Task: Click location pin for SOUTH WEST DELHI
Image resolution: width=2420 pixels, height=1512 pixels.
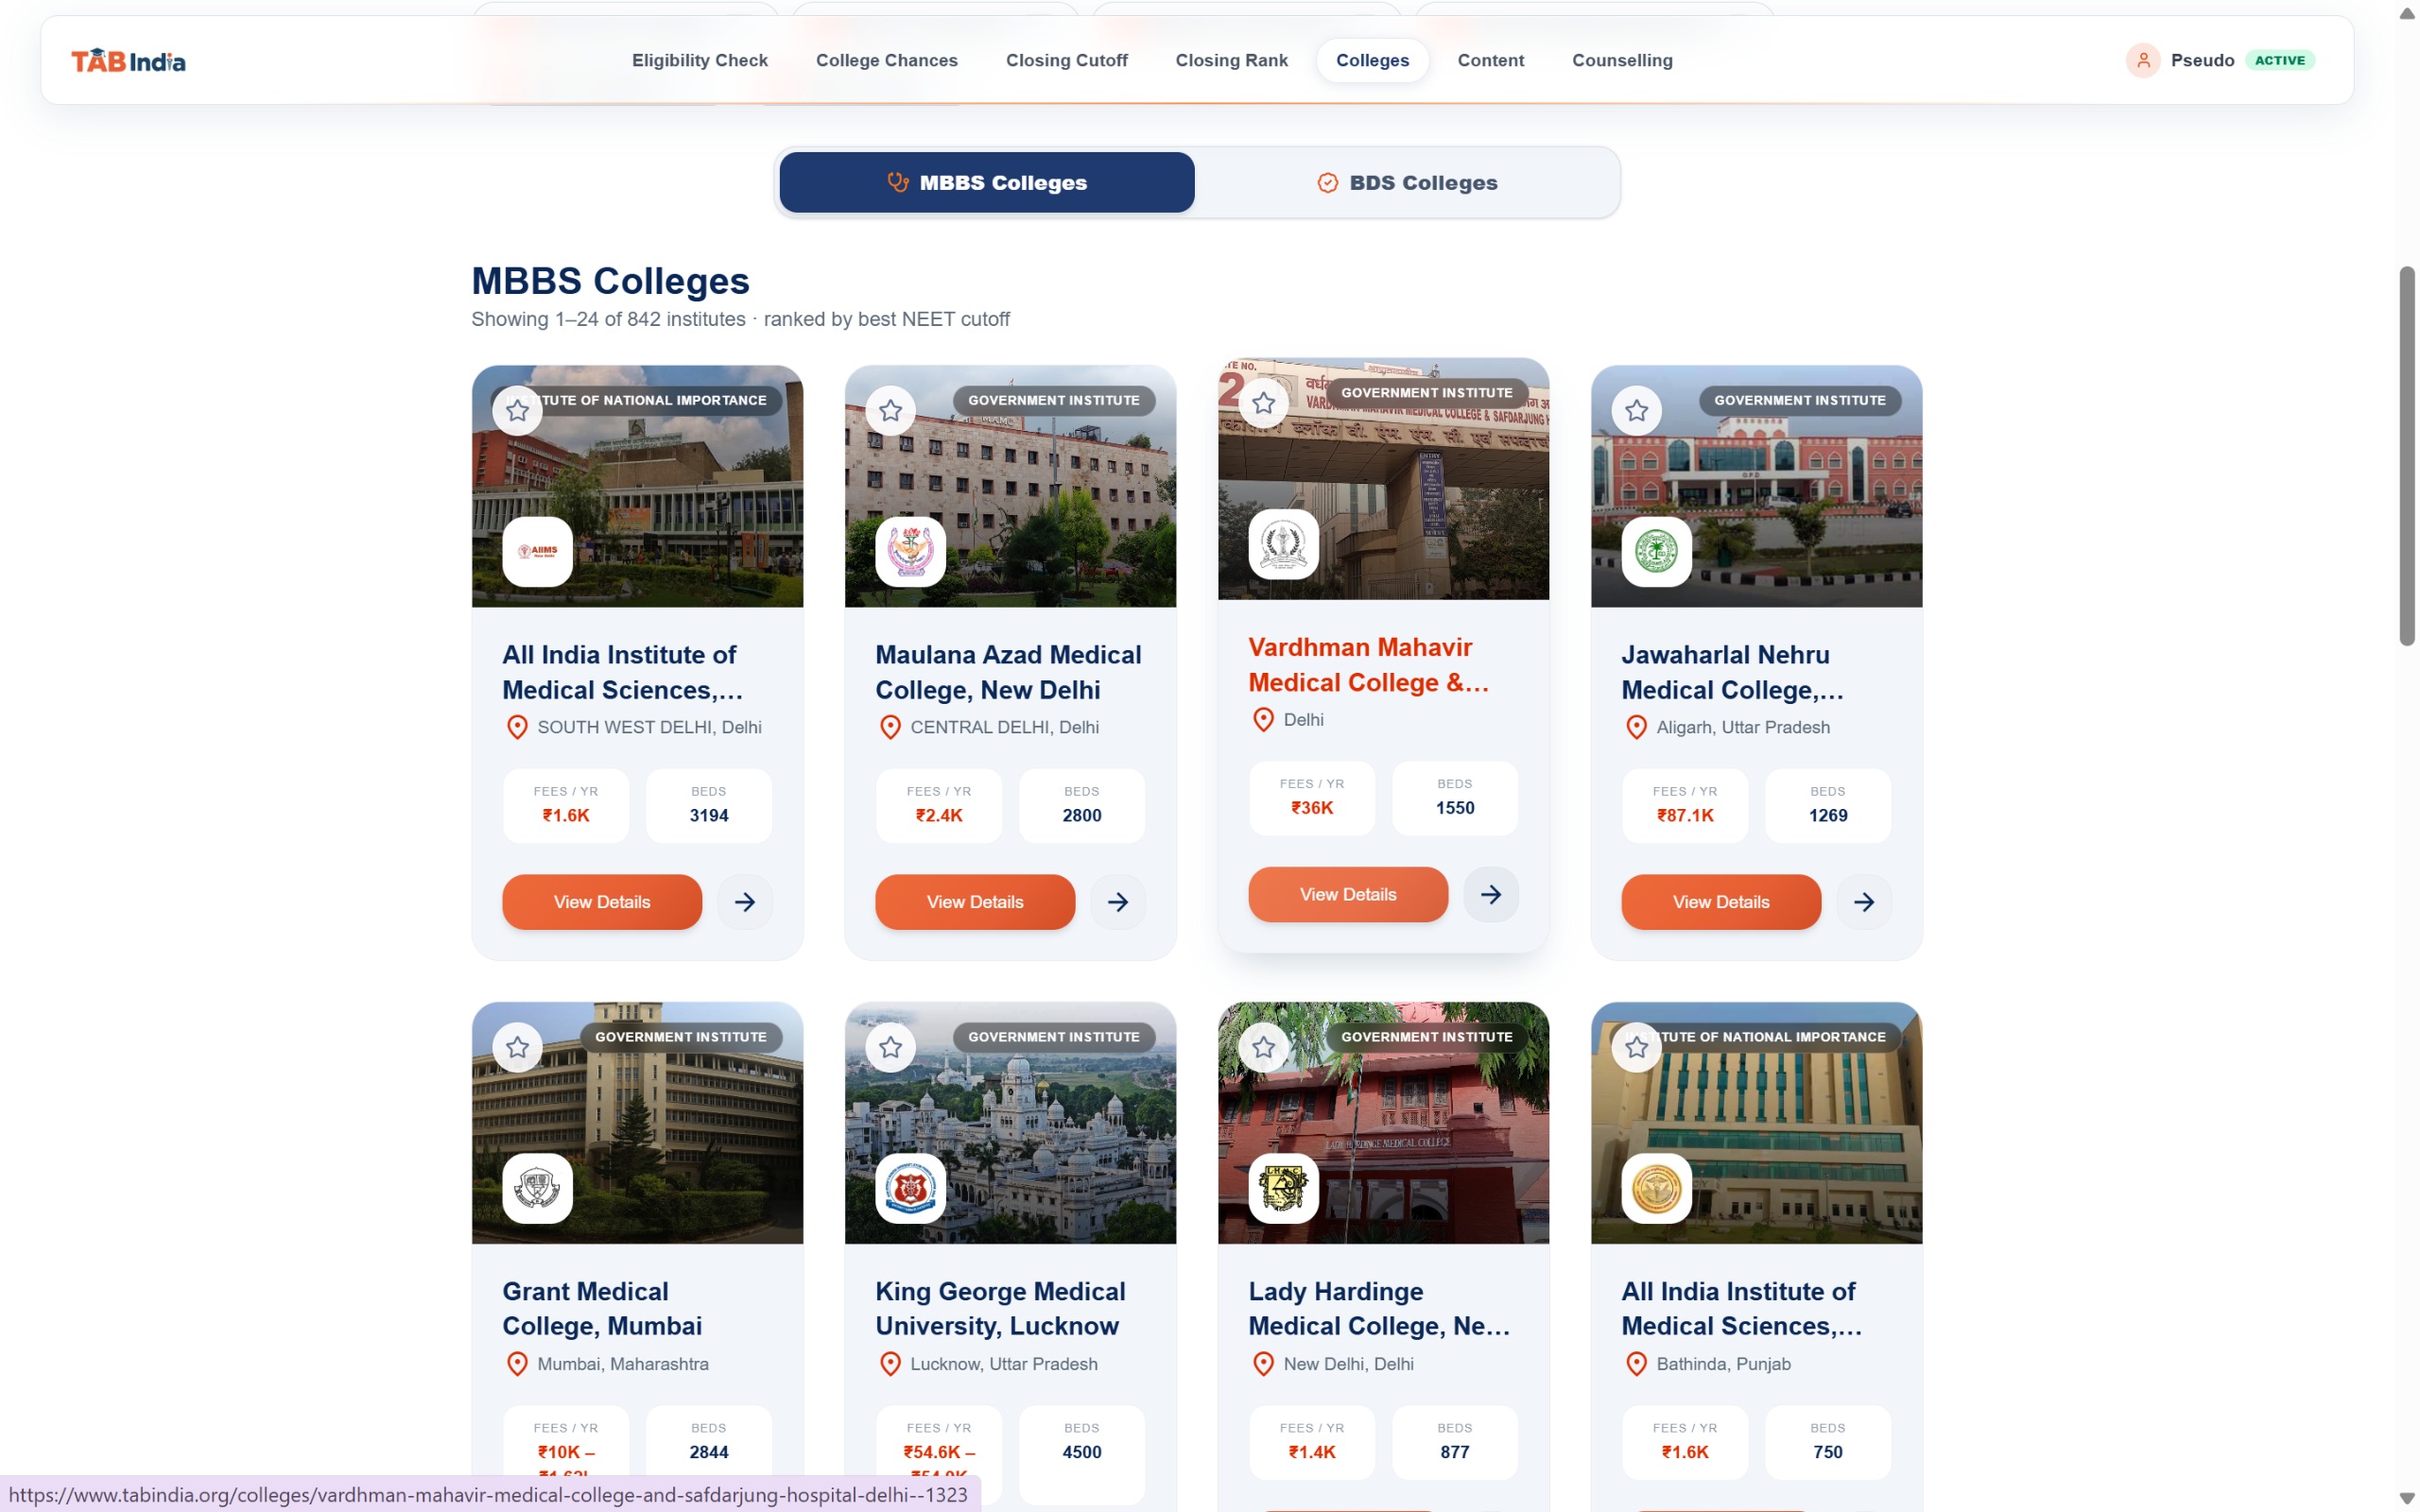Action: coord(517,727)
